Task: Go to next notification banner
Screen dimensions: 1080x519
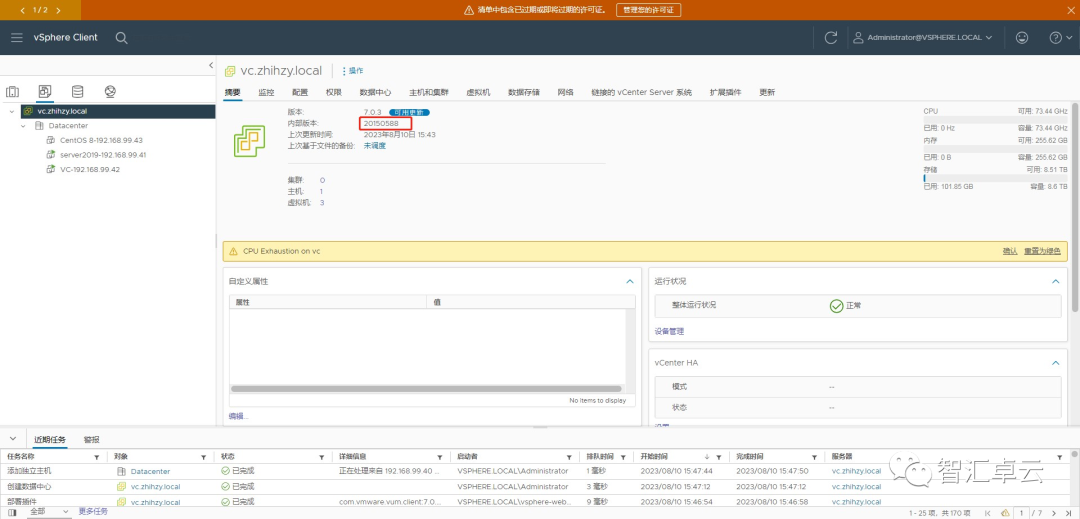Action: 58,10
